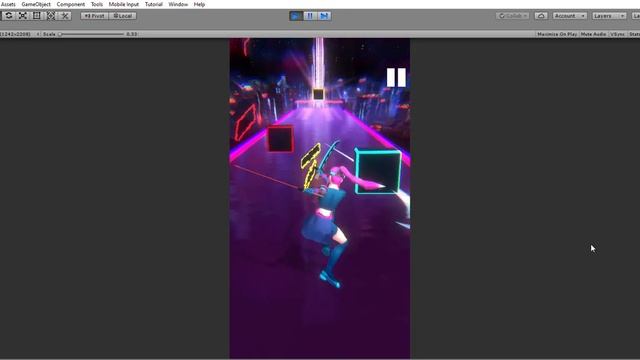Toggle VSync in Game view
Image resolution: width=640 pixels, height=360 pixels.
click(618, 34)
